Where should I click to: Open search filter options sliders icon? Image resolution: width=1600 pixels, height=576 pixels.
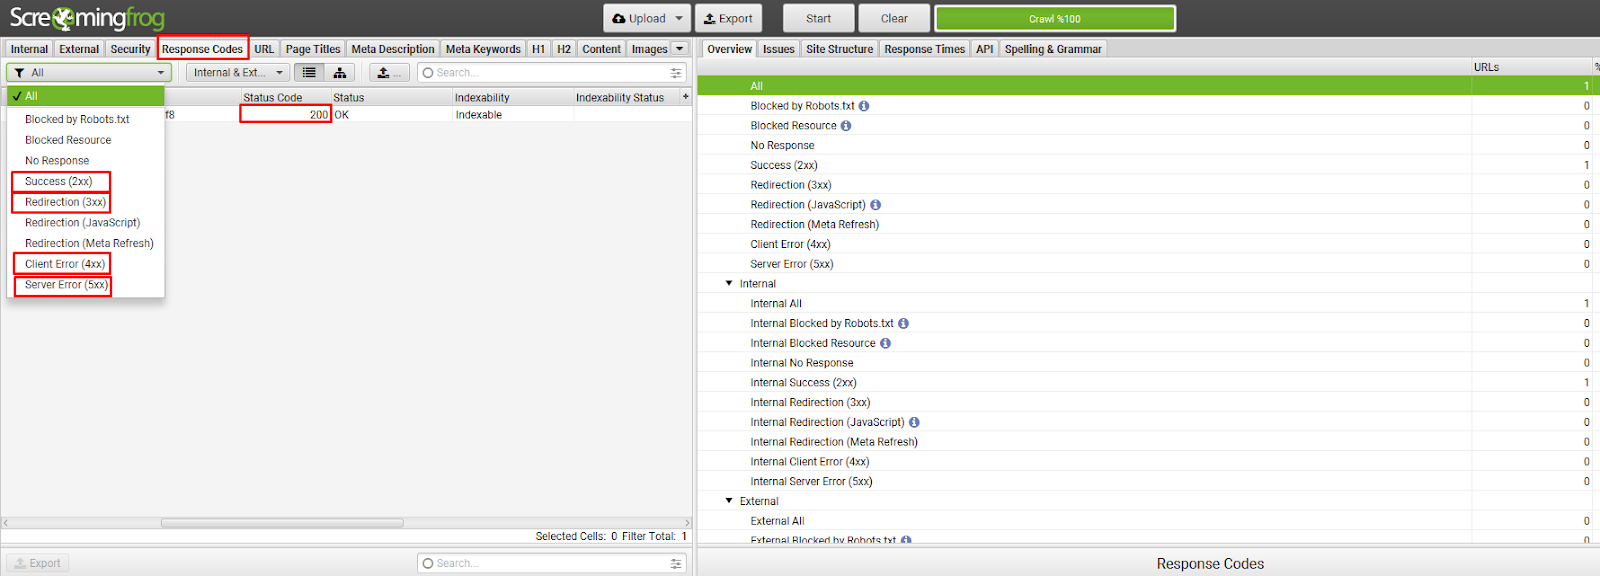coord(676,73)
